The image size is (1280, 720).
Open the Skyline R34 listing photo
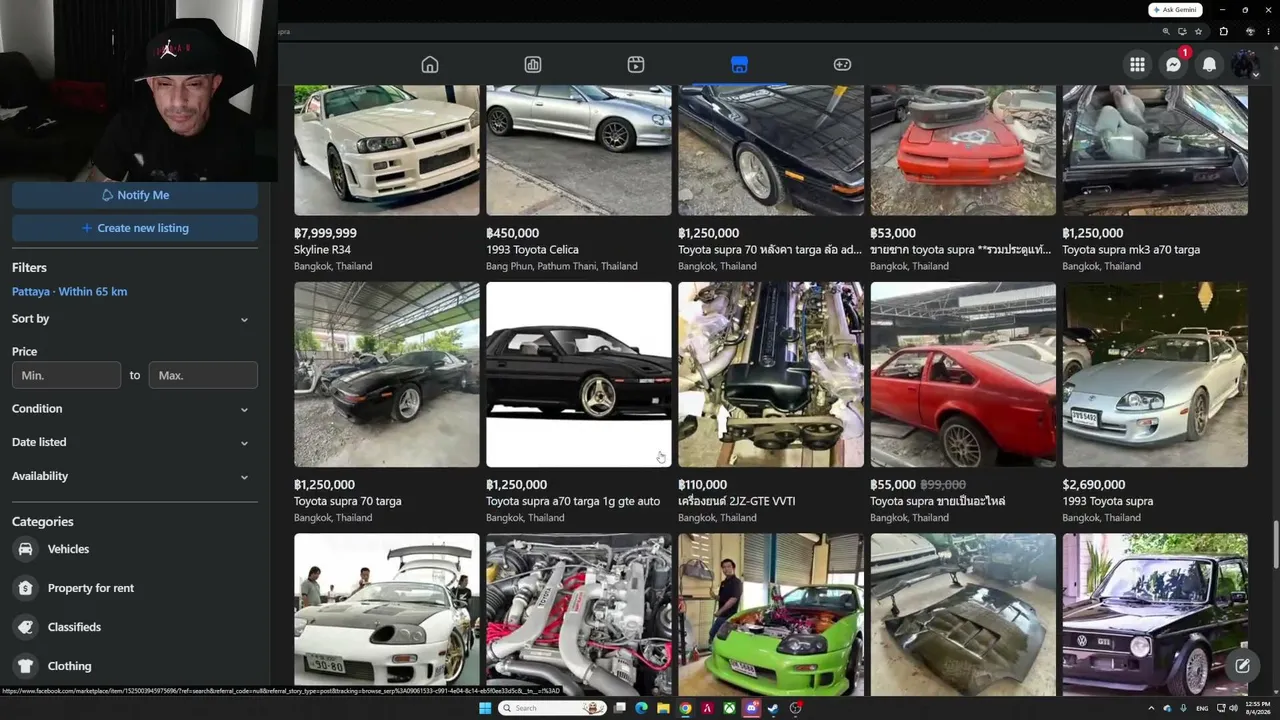pos(387,150)
